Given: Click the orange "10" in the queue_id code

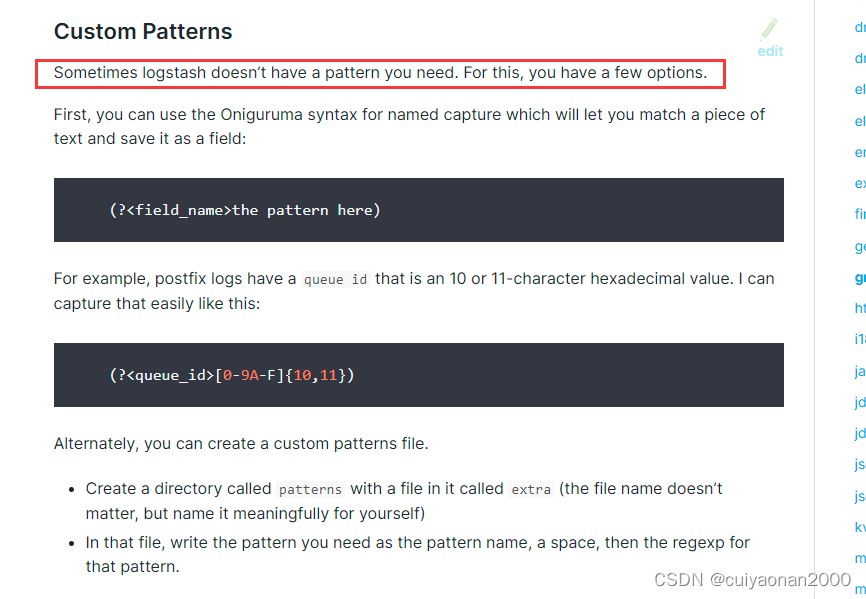Looking at the screenshot, I should click(302, 375).
